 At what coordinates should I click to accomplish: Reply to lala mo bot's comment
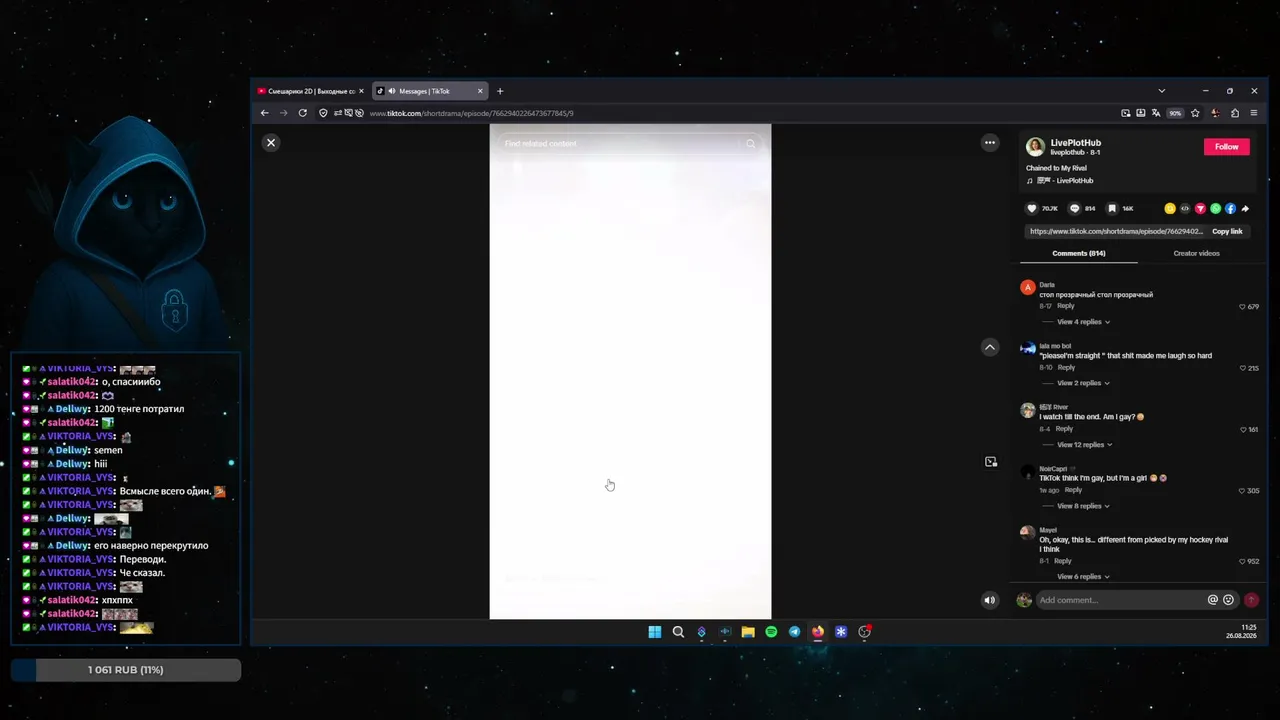coord(1067,367)
